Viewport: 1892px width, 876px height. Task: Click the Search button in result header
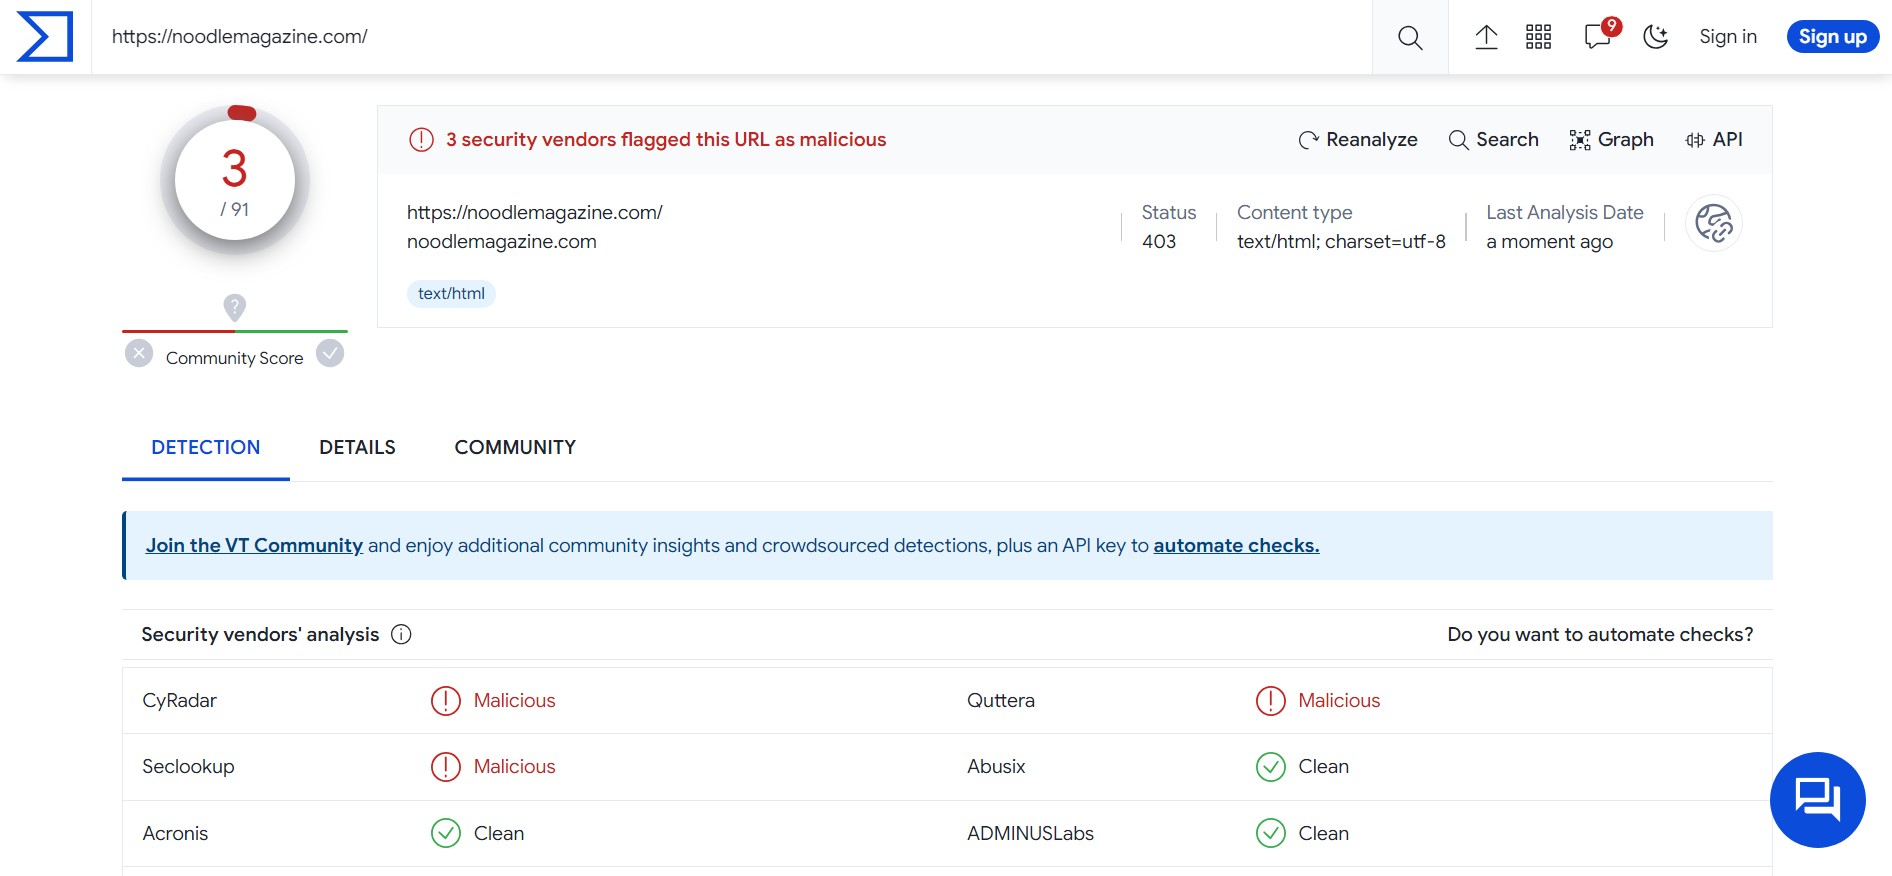pos(1494,140)
